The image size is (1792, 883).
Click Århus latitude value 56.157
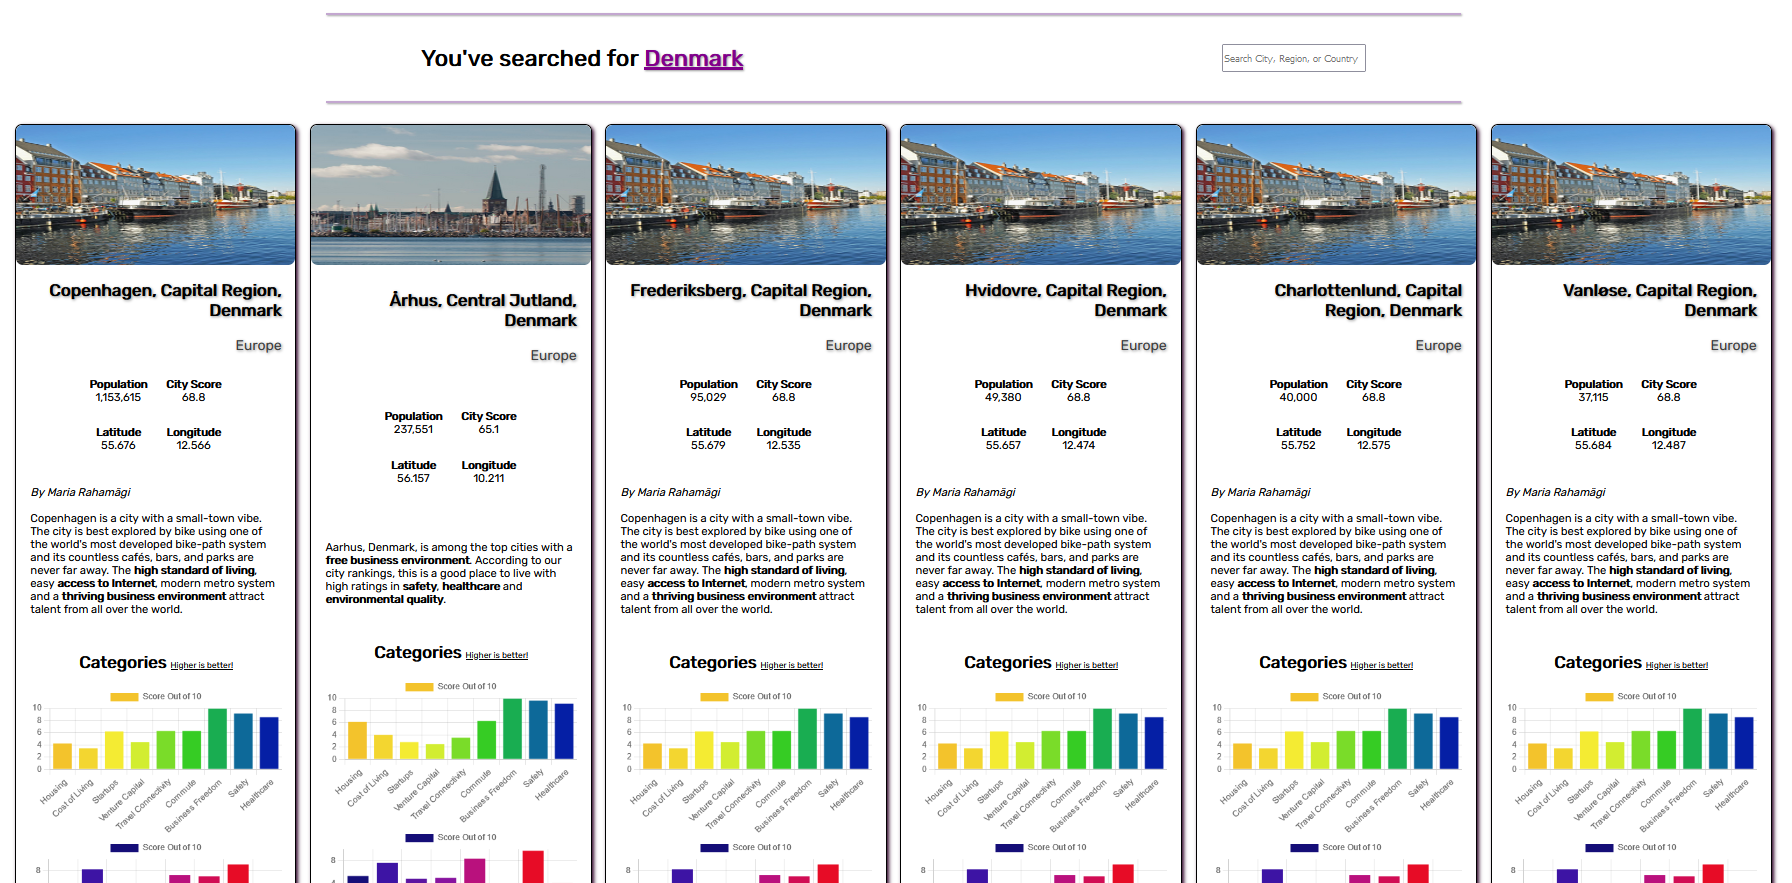pyautogui.click(x=413, y=478)
